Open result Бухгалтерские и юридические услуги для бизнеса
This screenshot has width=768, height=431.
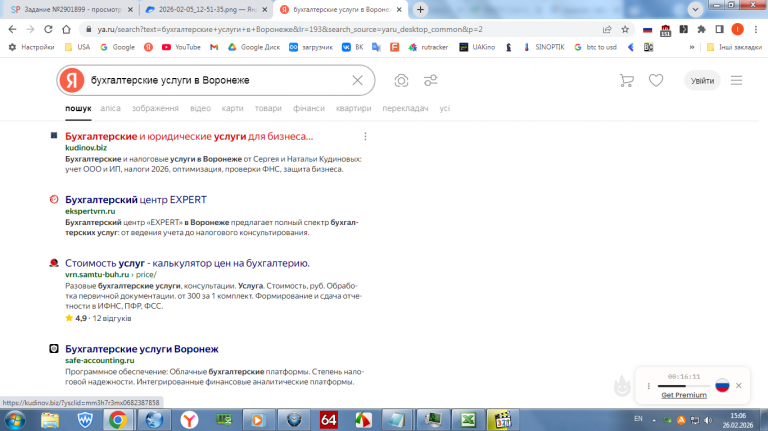point(189,136)
